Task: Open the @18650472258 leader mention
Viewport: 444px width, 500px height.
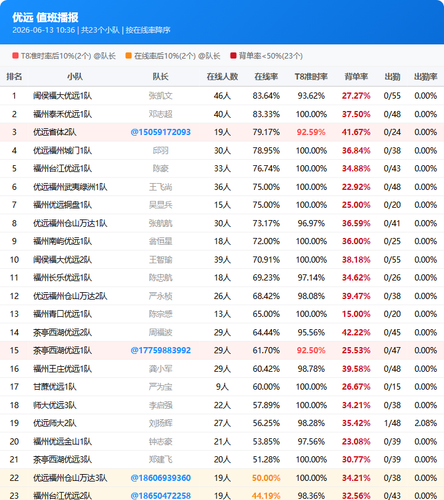Action: (161, 496)
